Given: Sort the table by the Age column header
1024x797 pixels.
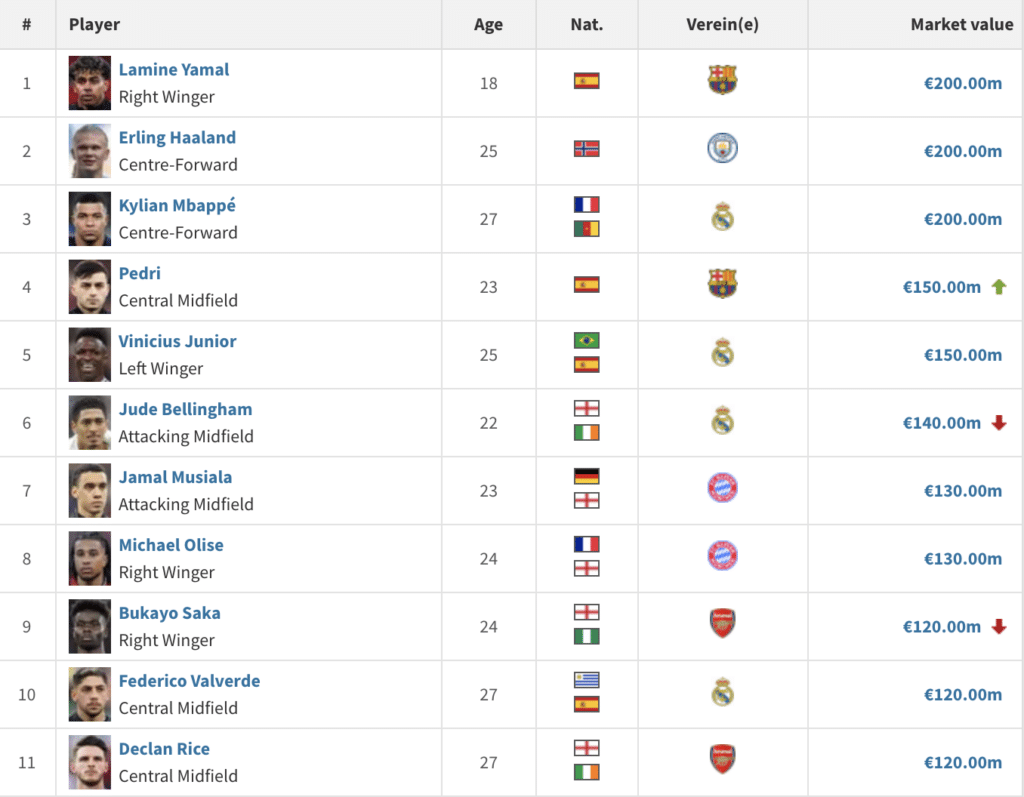Looking at the screenshot, I should 488,24.
